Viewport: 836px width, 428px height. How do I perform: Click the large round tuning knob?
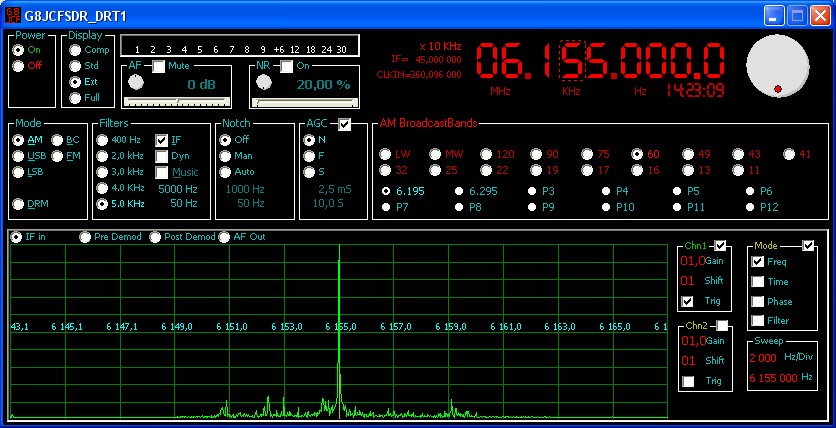click(x=781, y=68)
